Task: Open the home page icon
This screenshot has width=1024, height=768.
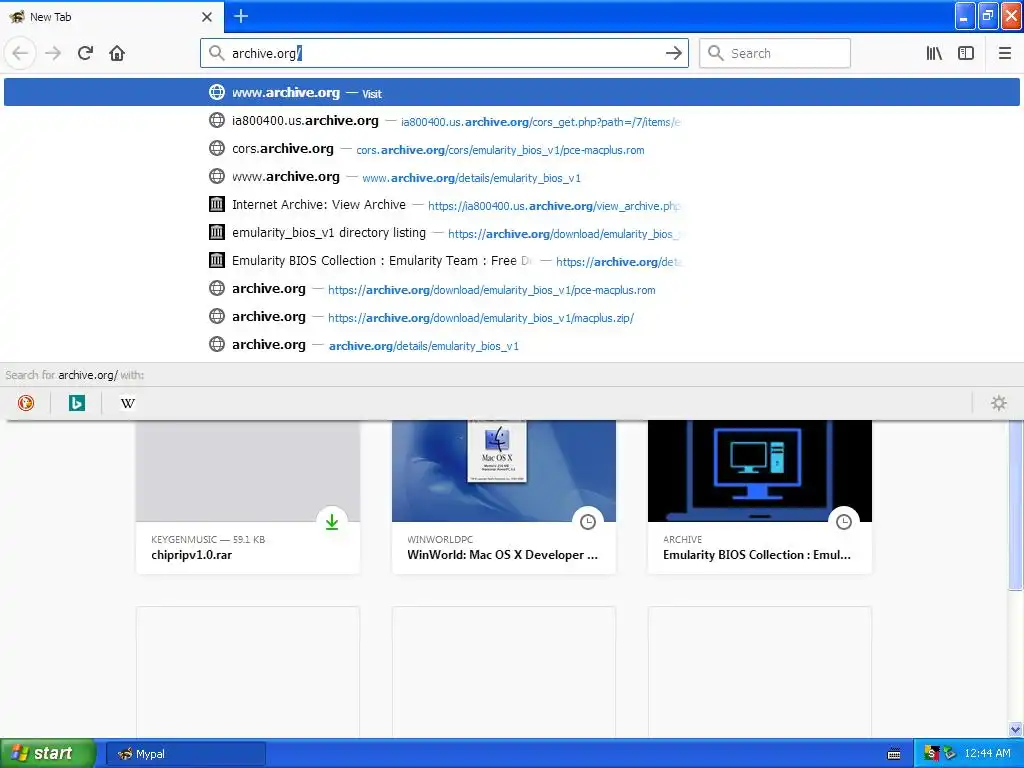Action: [x=117, y=53]
